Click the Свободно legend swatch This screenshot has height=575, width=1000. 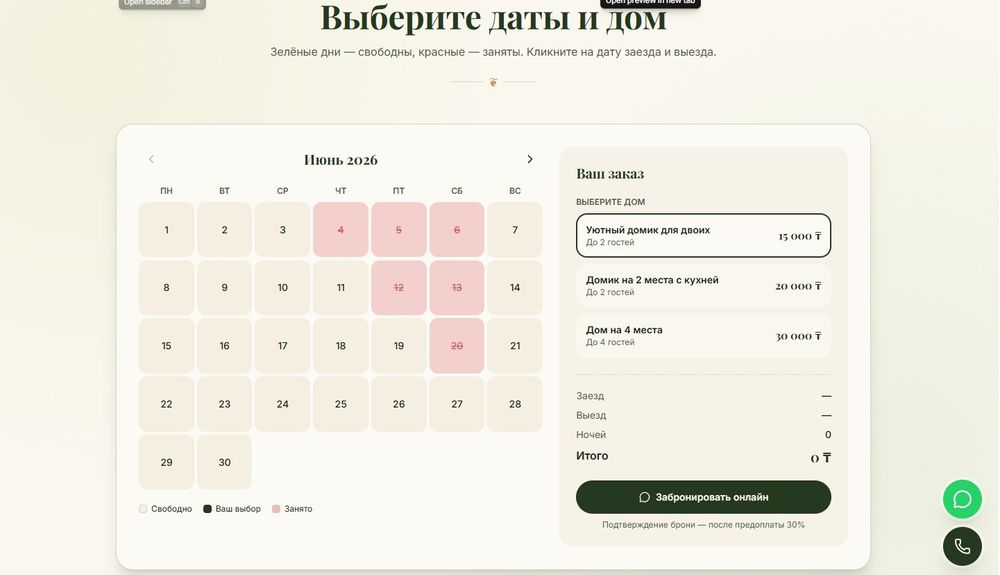[143, 509]
